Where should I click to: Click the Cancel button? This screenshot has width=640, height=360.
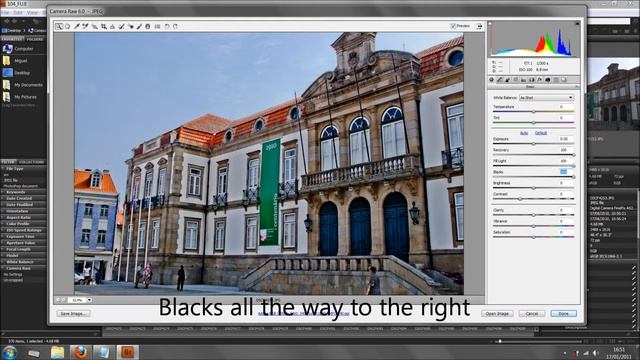(532, 313)
